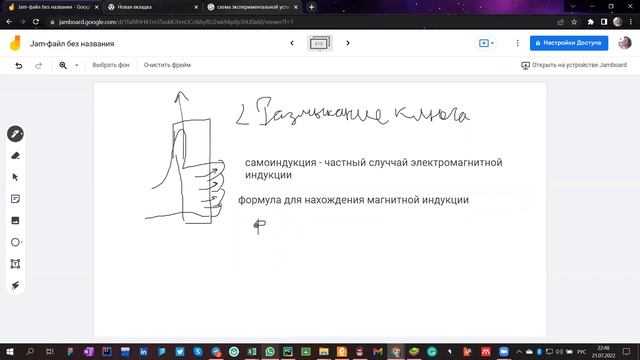Redo the undone action

38,65
